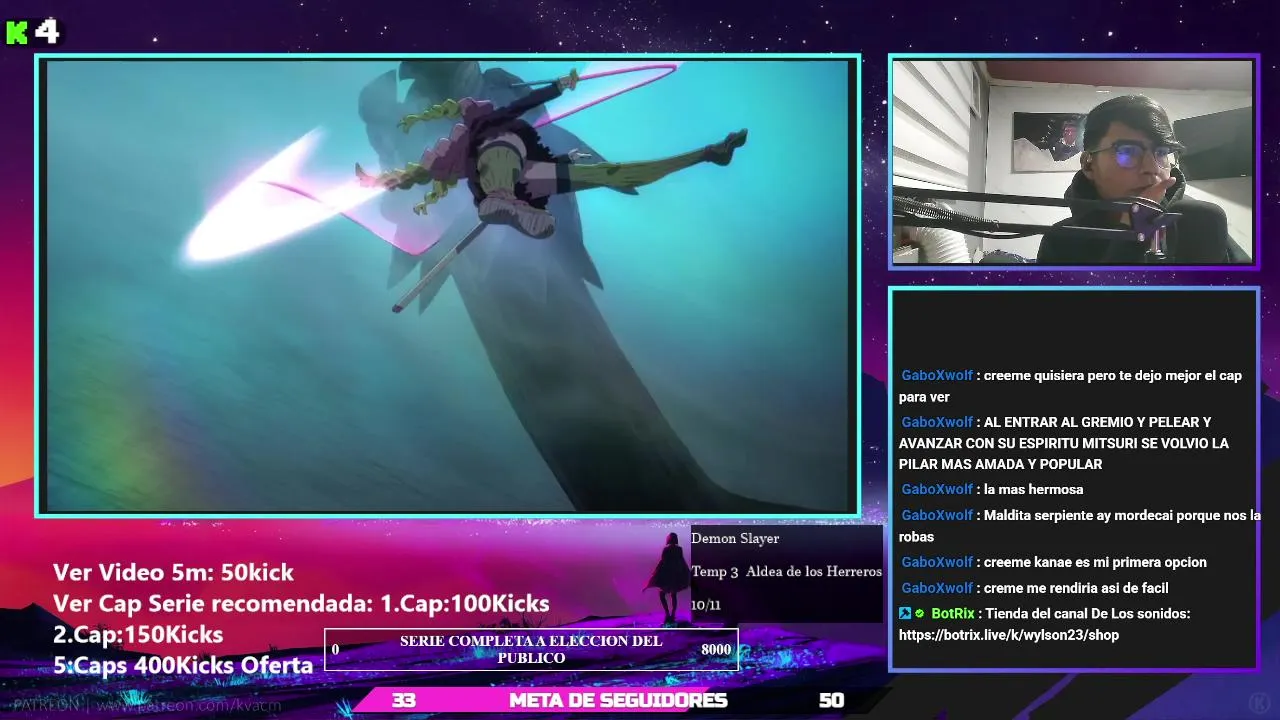Click GaboXwolf on the 'Maldita serpiente' message
The width and height of the screenshot is (1280, 720).
pos(937,515)
